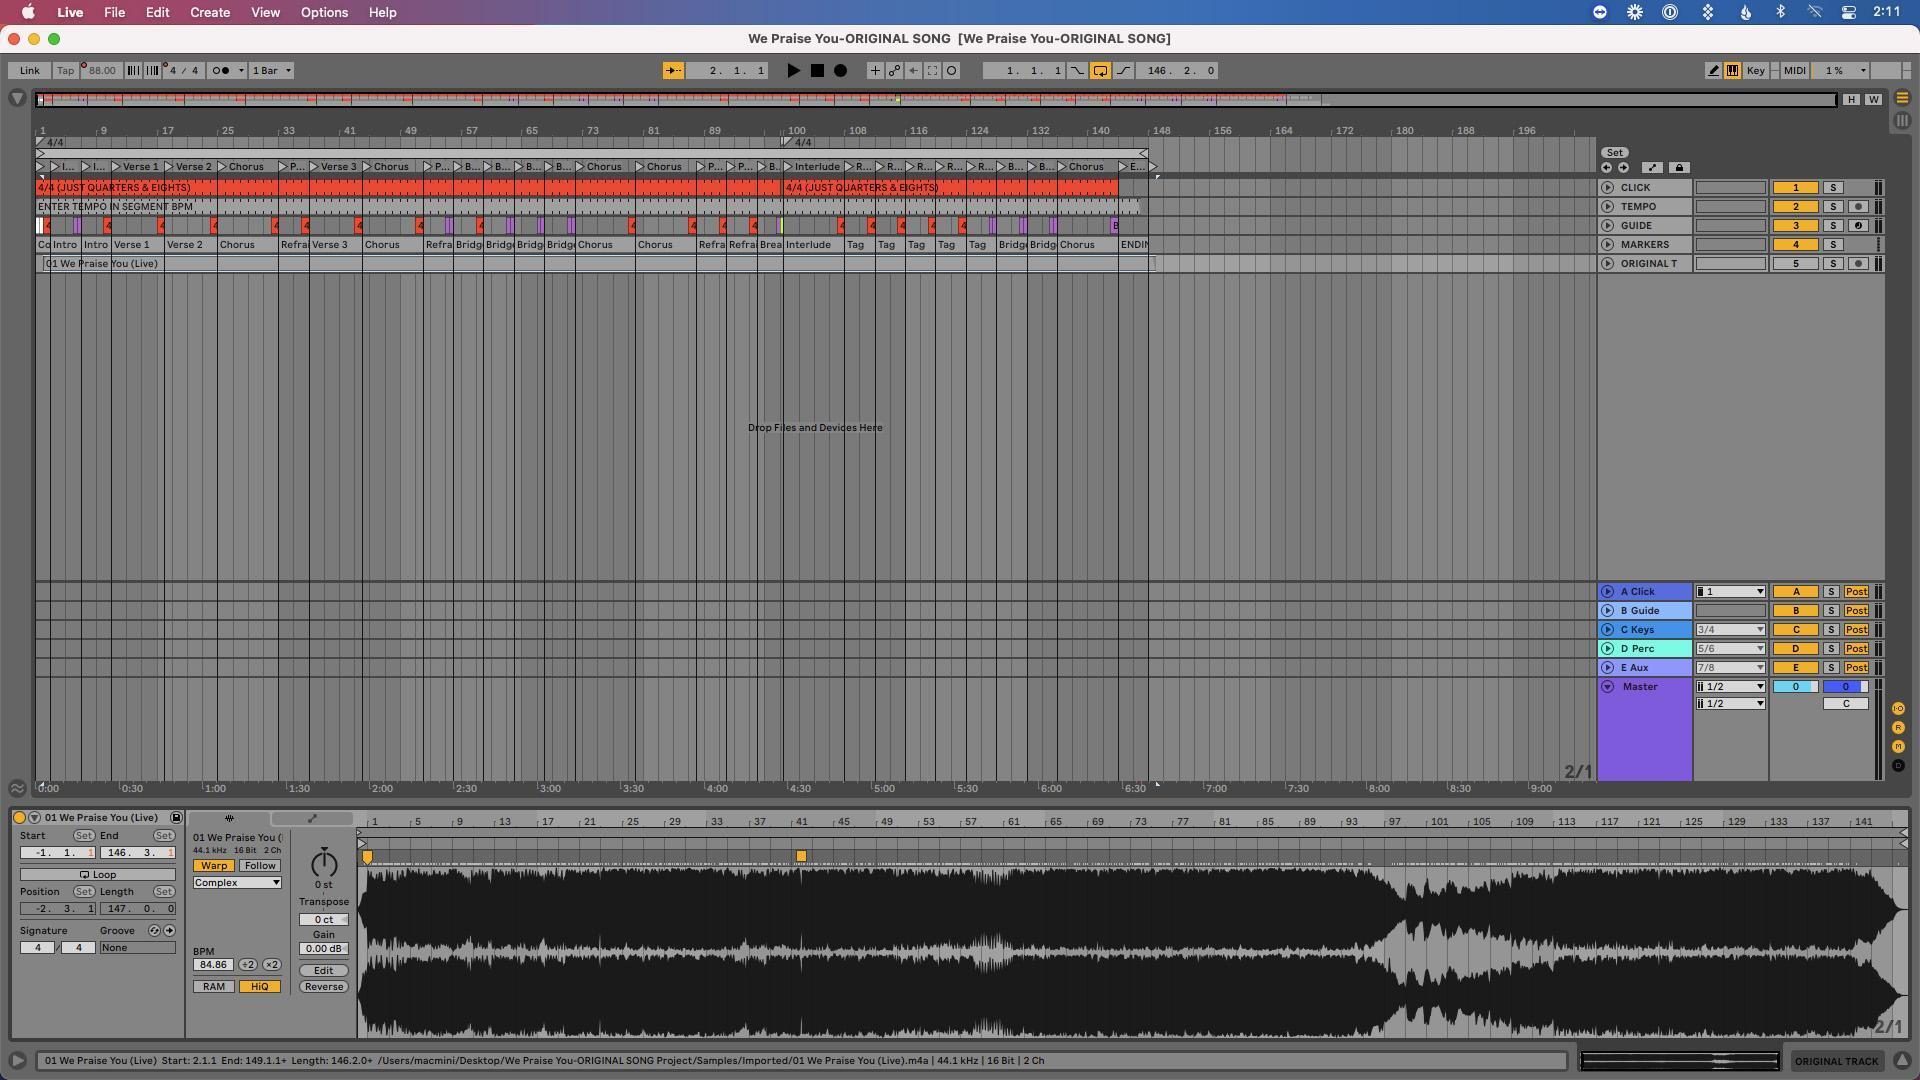Toggle Lock Envelopes padlock icon

point(1679,168)
